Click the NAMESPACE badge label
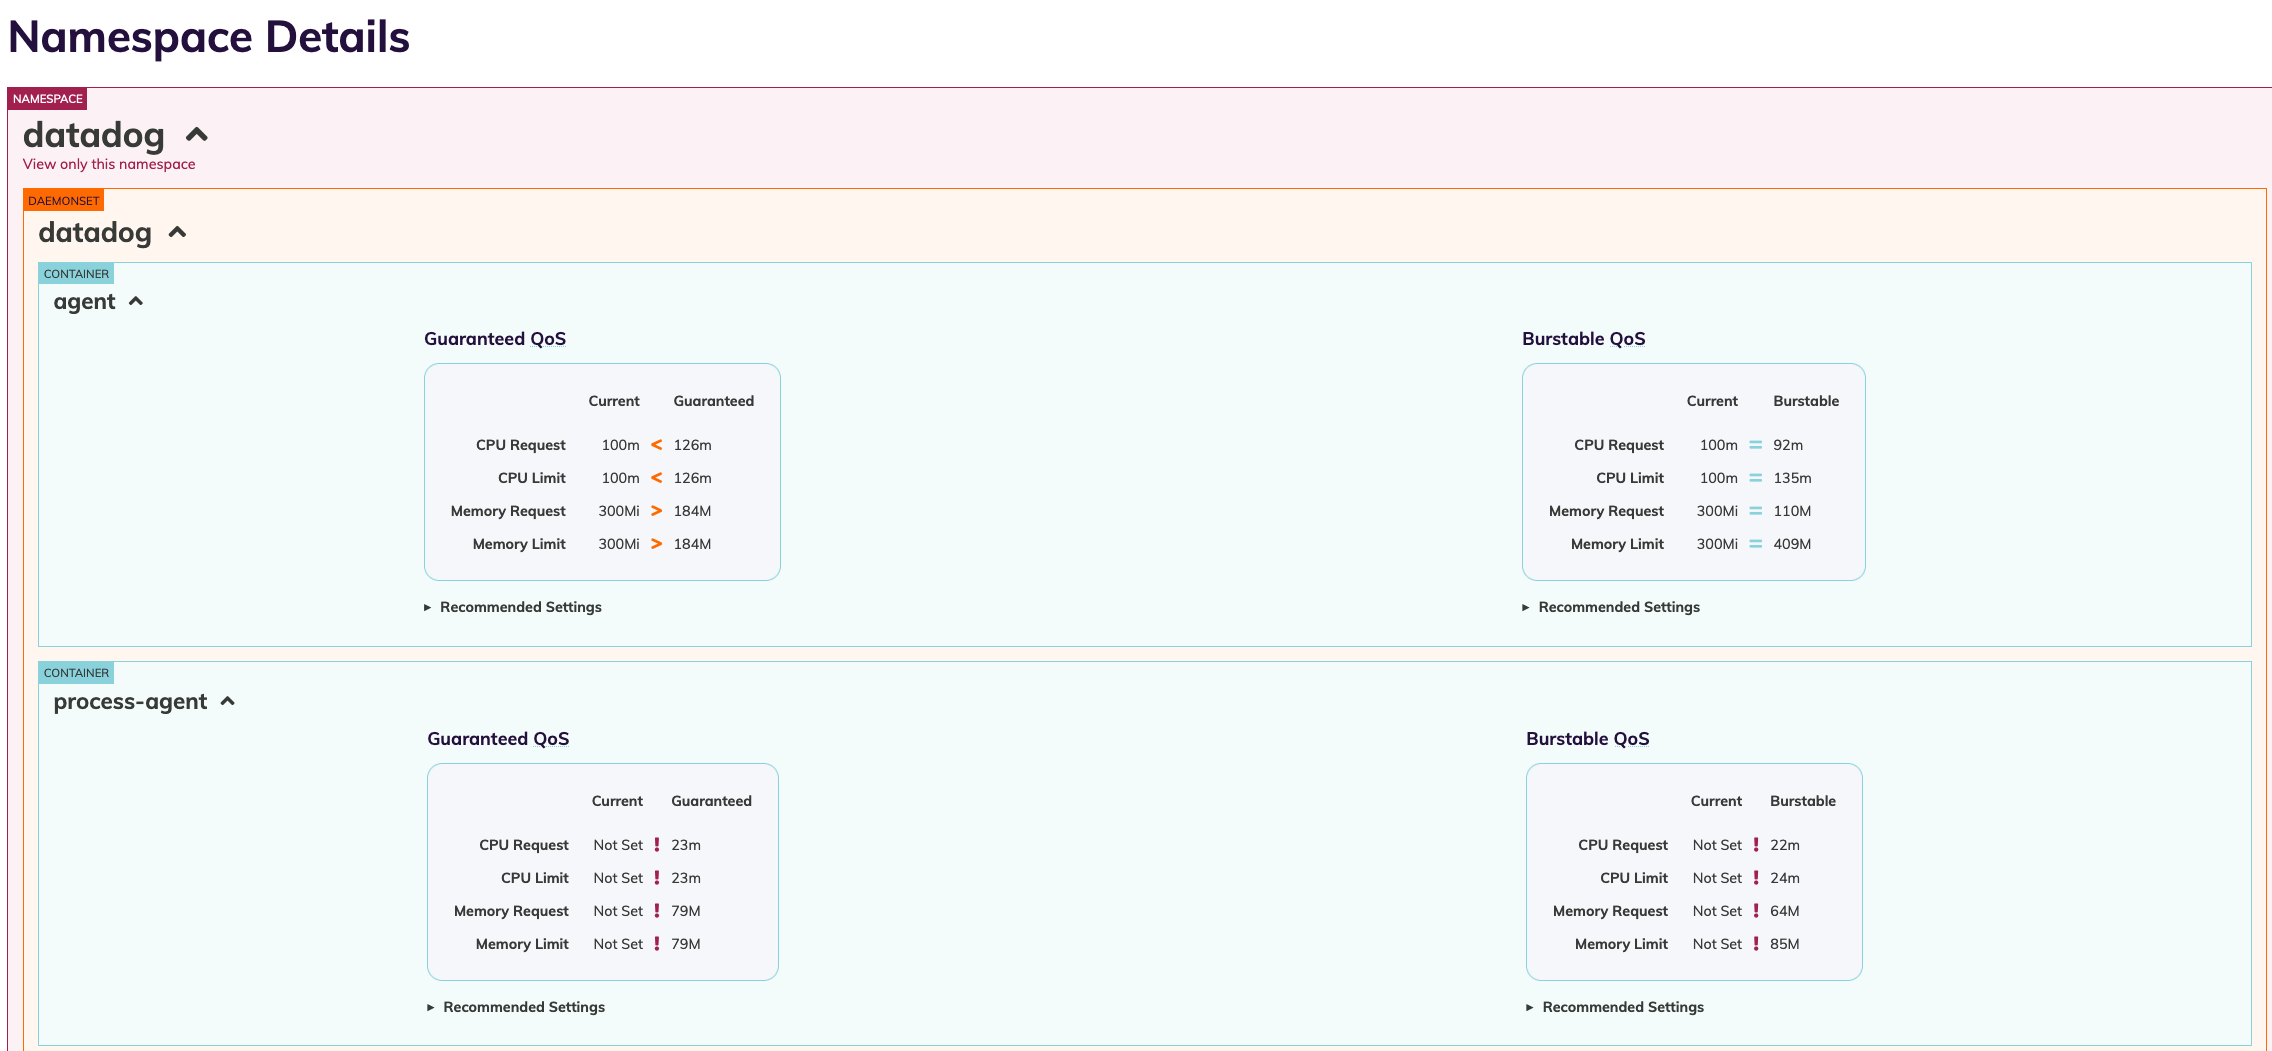Viewport: 2272px width, 1051px height. [x=47, y=99]
